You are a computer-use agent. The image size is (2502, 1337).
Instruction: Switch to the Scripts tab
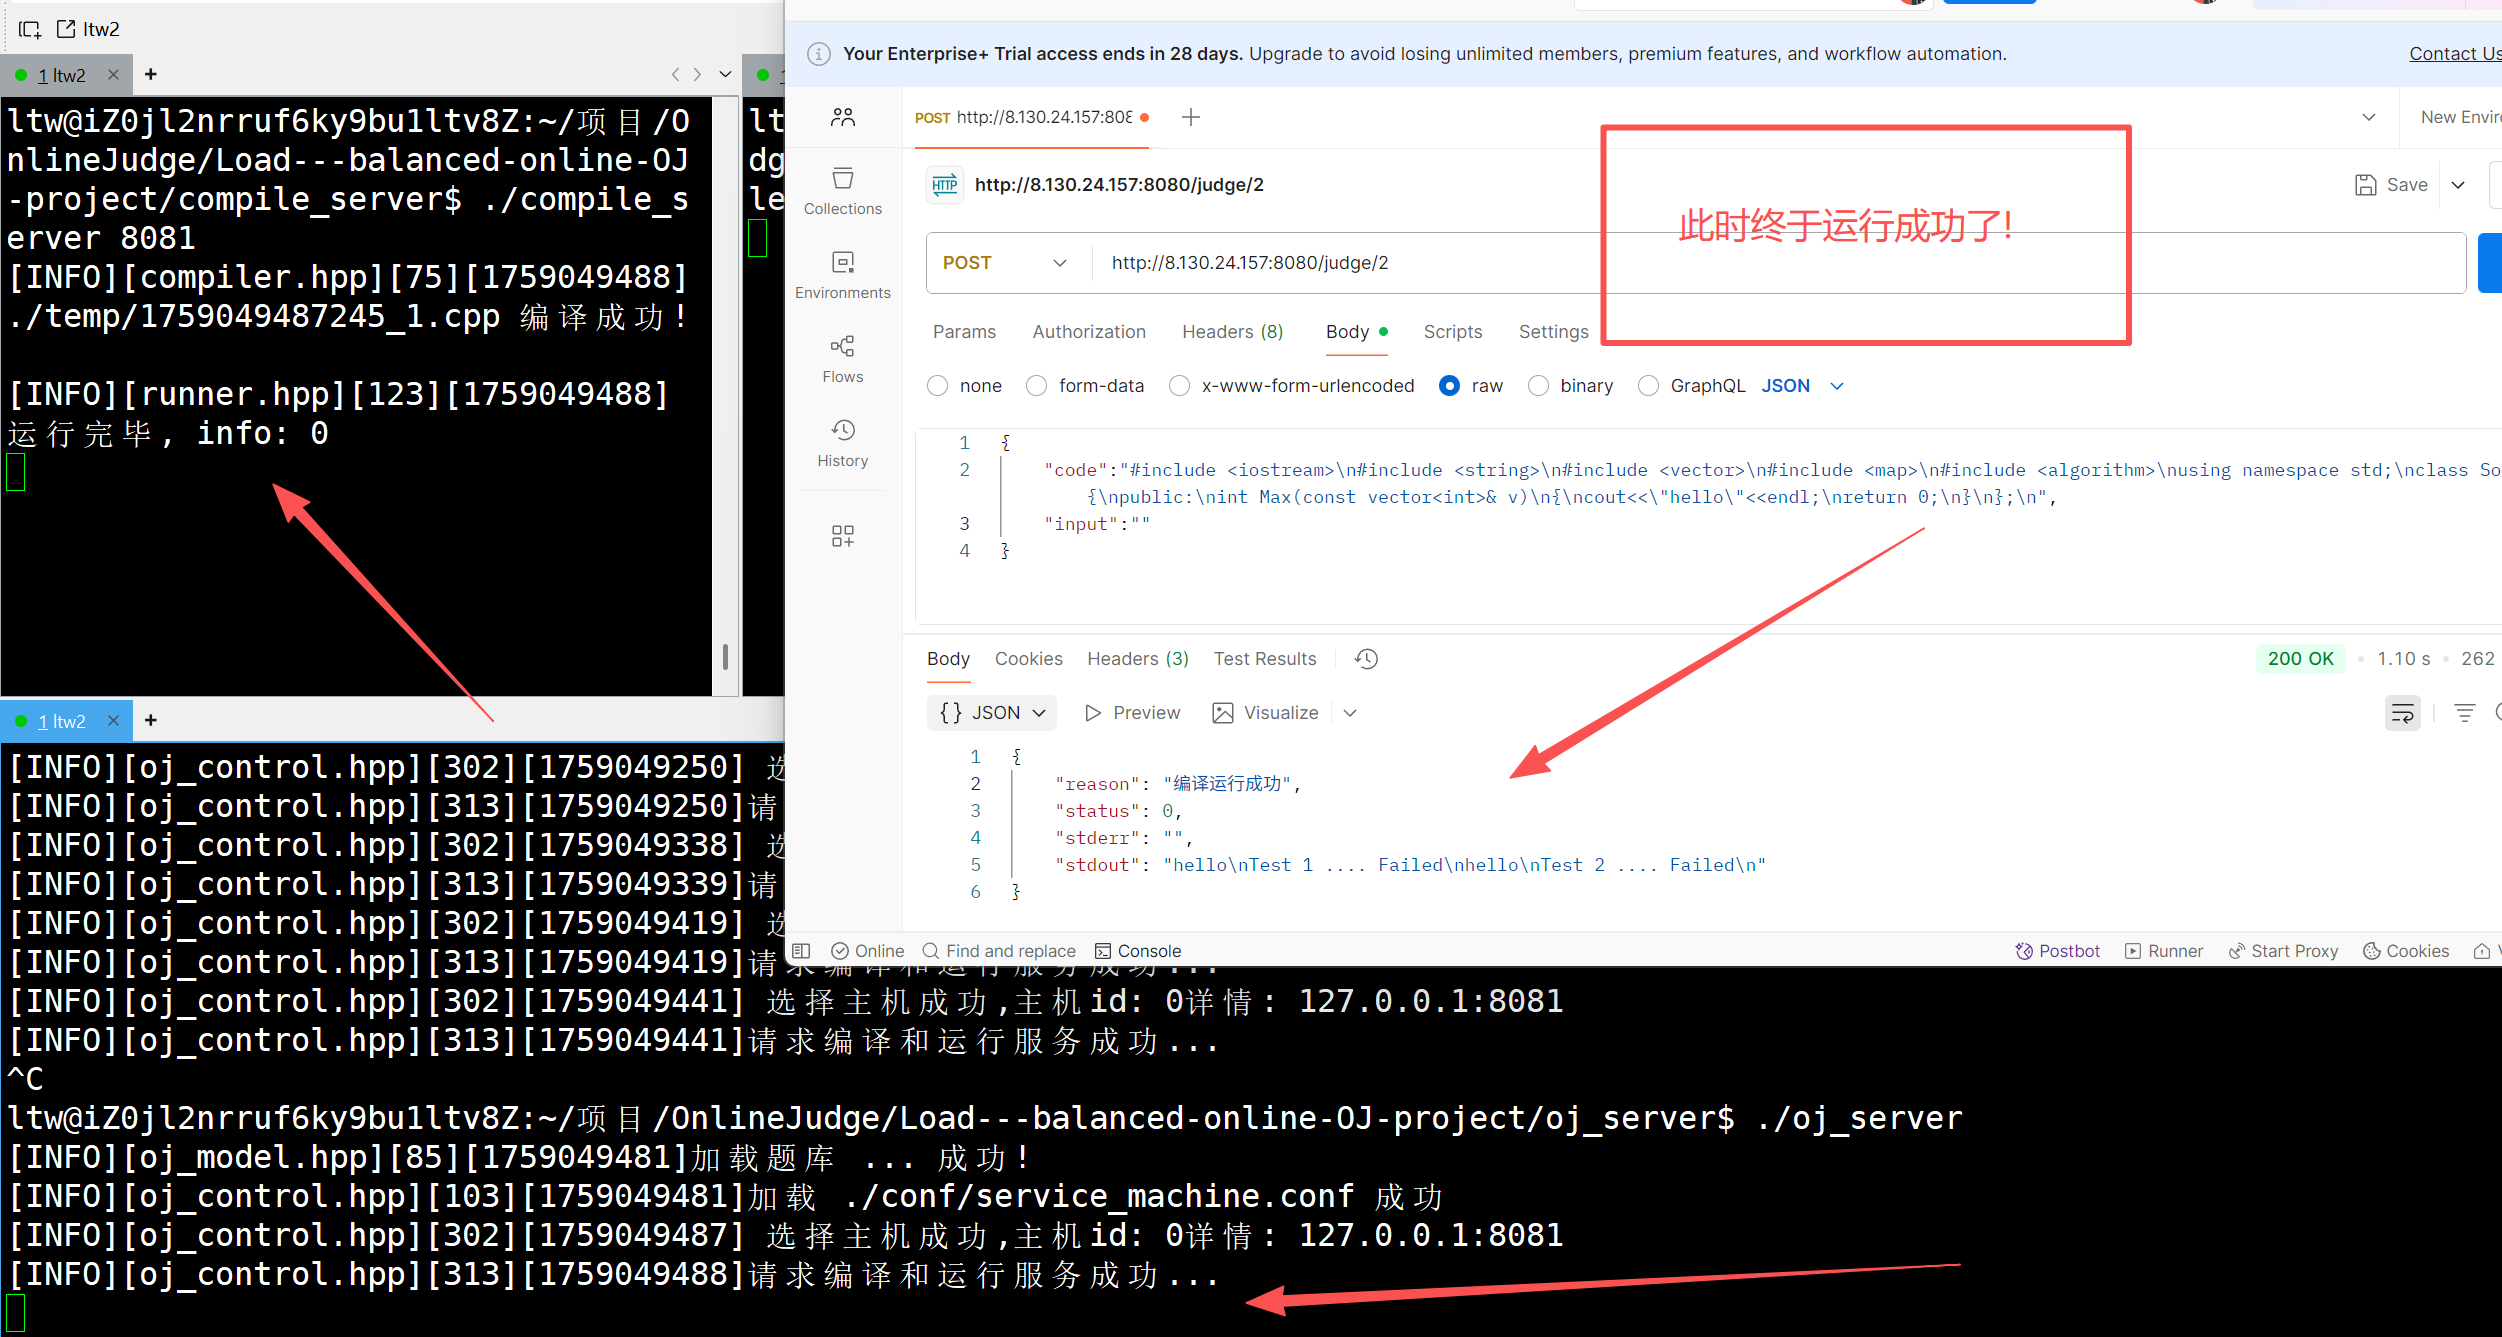[1452, 331]
